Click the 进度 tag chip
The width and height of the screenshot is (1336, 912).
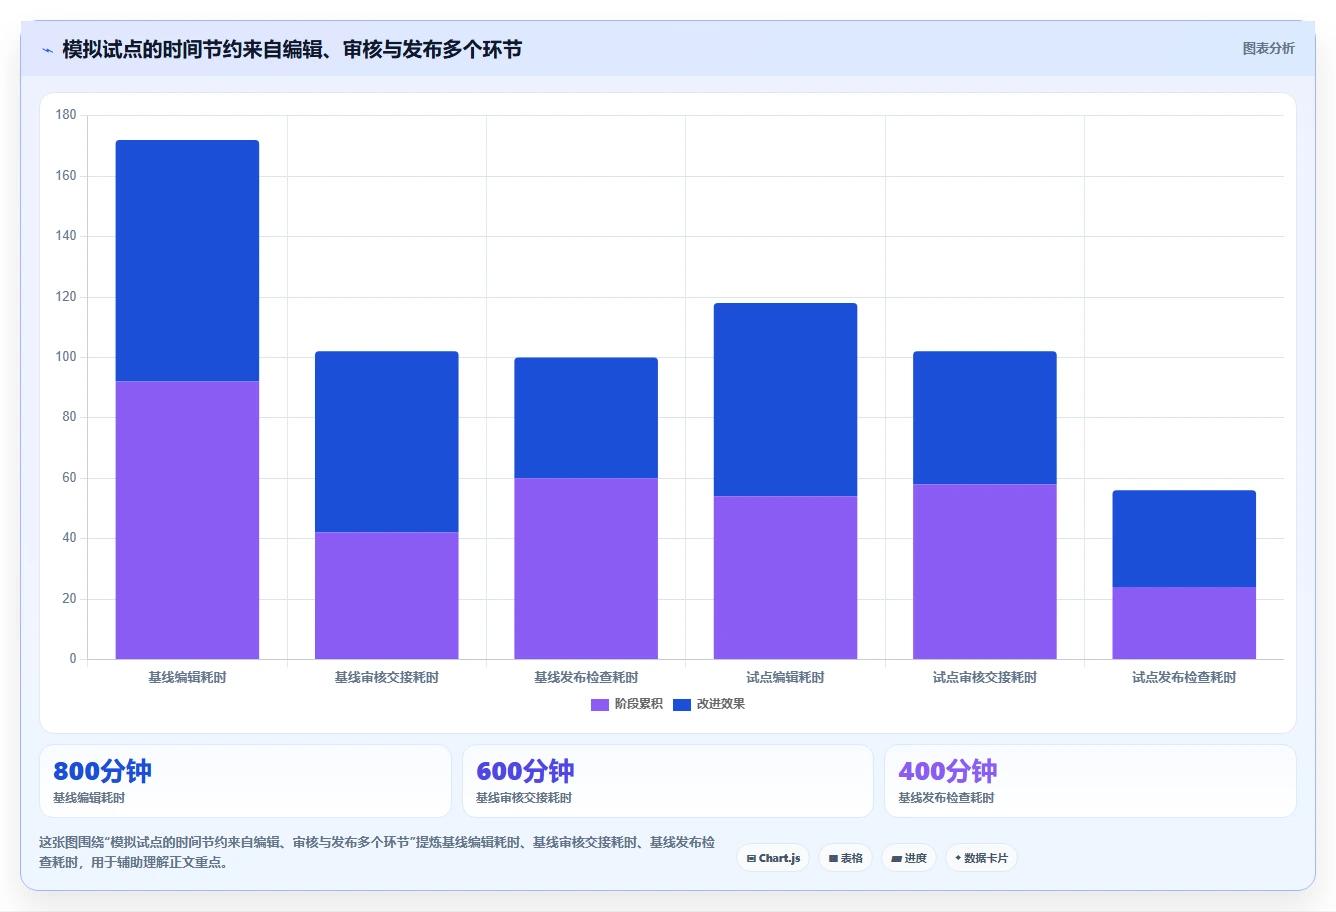pyautogui.click(x=908, y=858)
